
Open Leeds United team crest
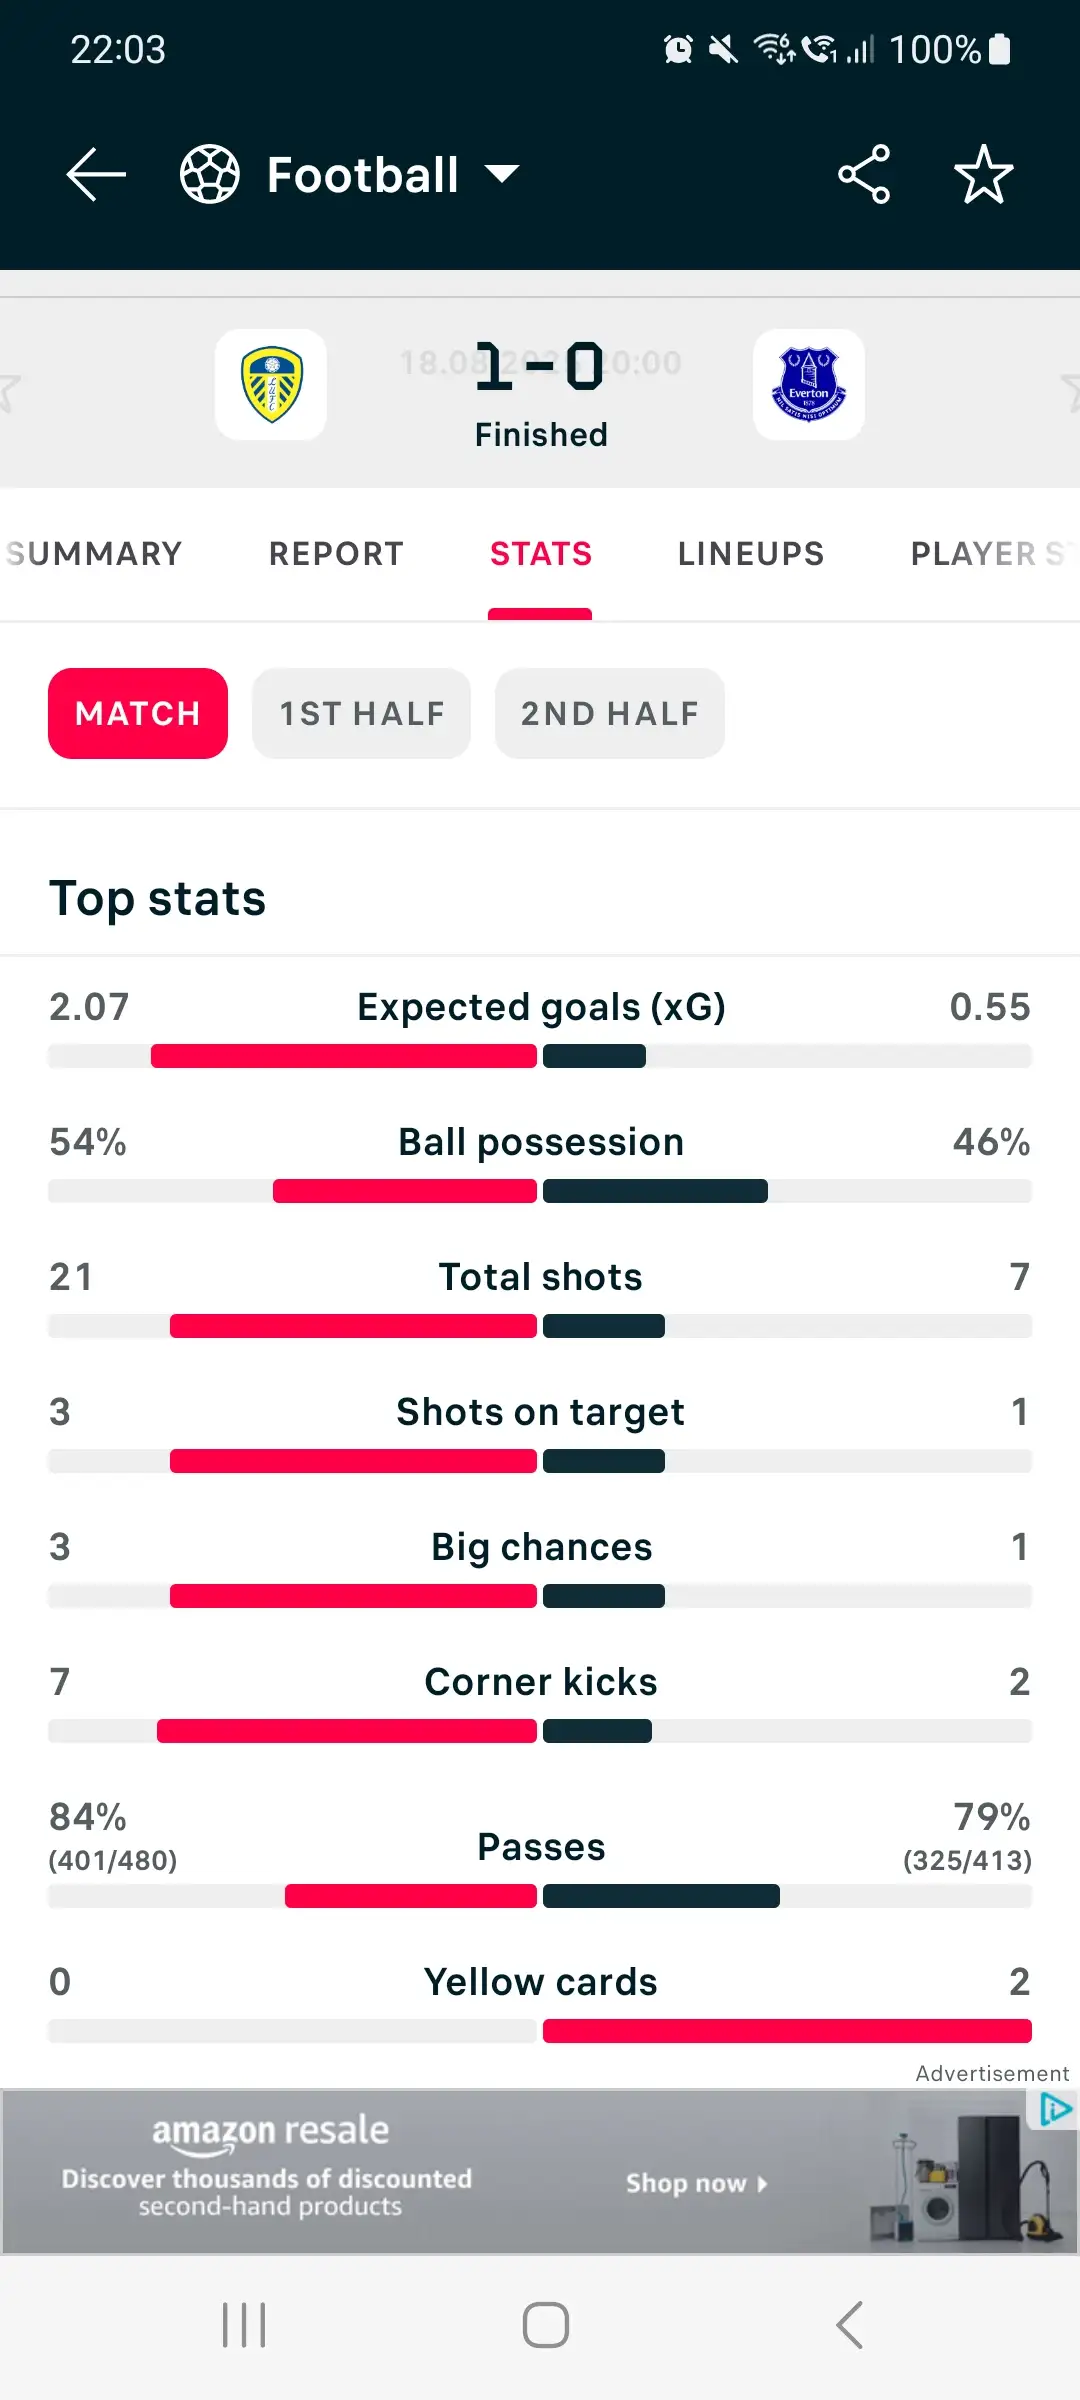271,385
